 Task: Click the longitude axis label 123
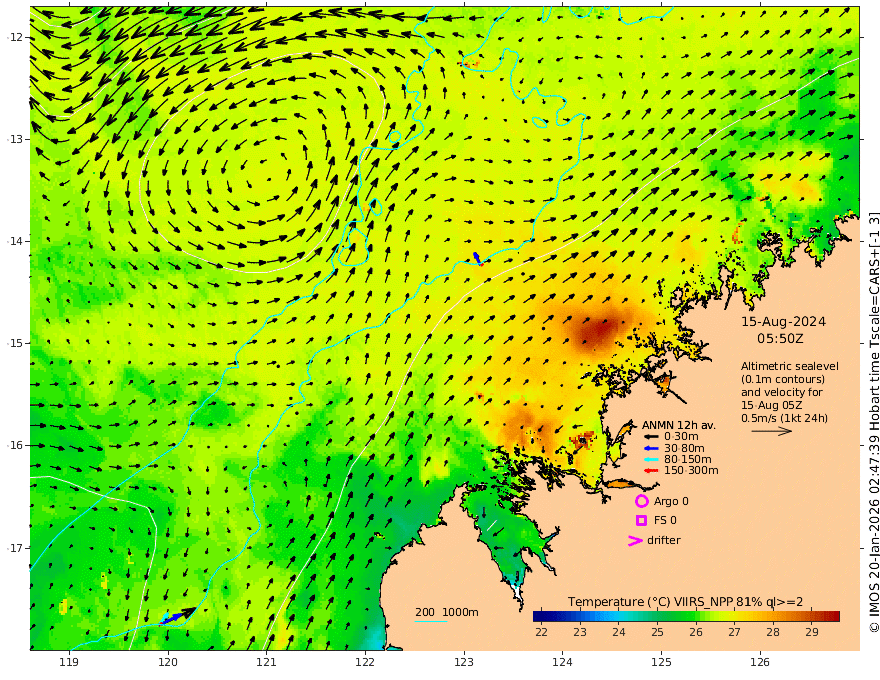[x=464, y=662]
